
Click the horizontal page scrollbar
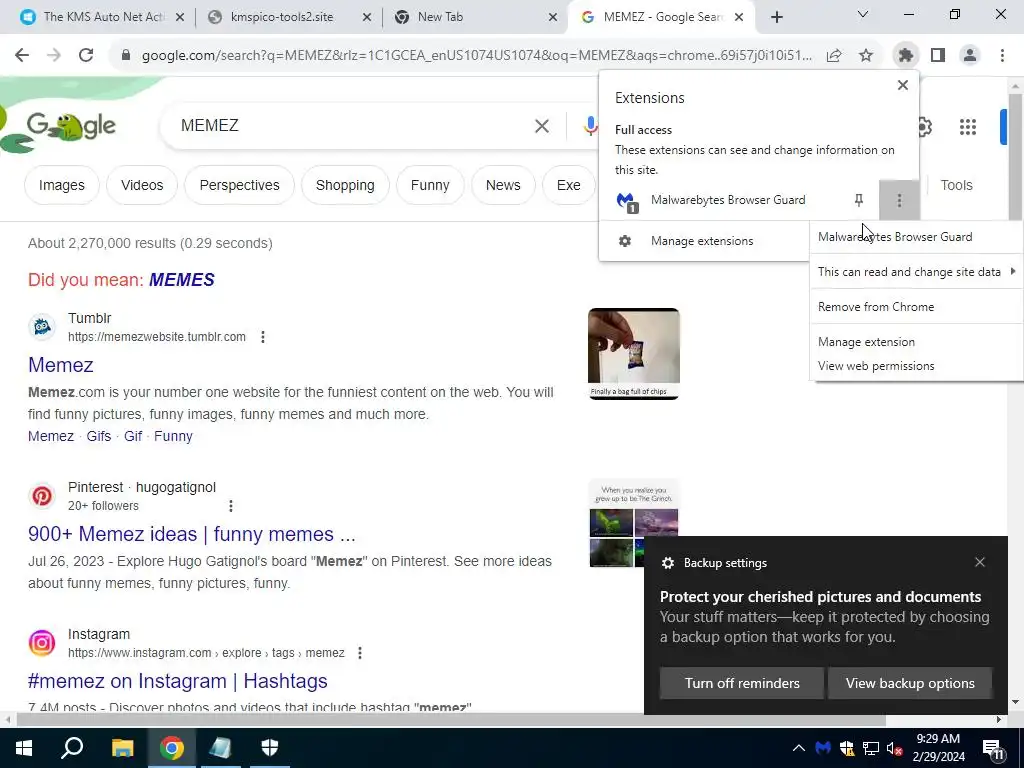pyautogui.click(x=451, y=720)
